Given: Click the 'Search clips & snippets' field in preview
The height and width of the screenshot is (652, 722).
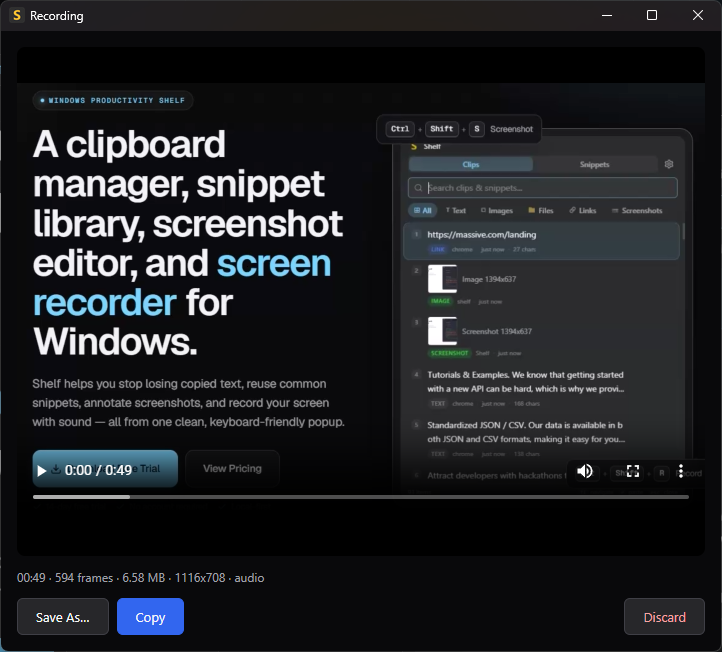Looking at the screenshot, I should point(542,188).
